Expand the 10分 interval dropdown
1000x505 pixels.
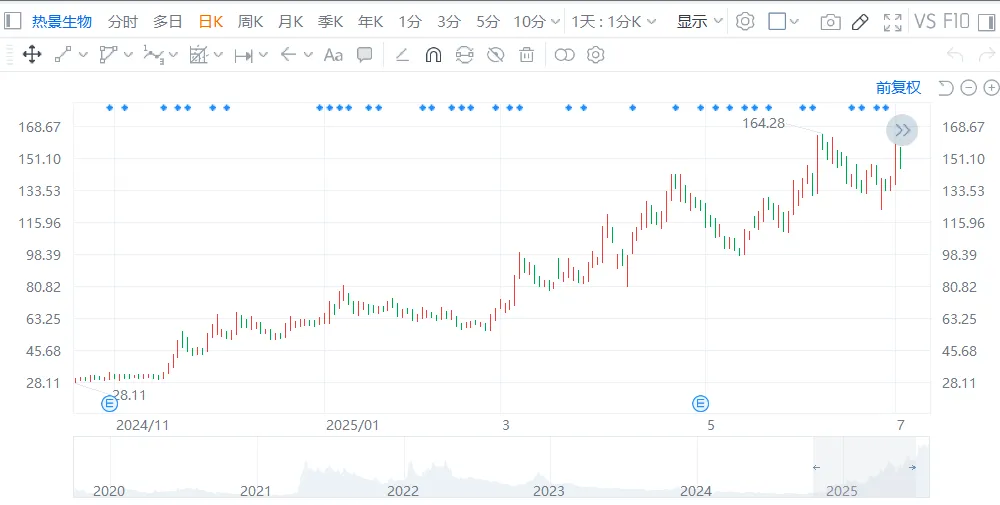[536, 21]
